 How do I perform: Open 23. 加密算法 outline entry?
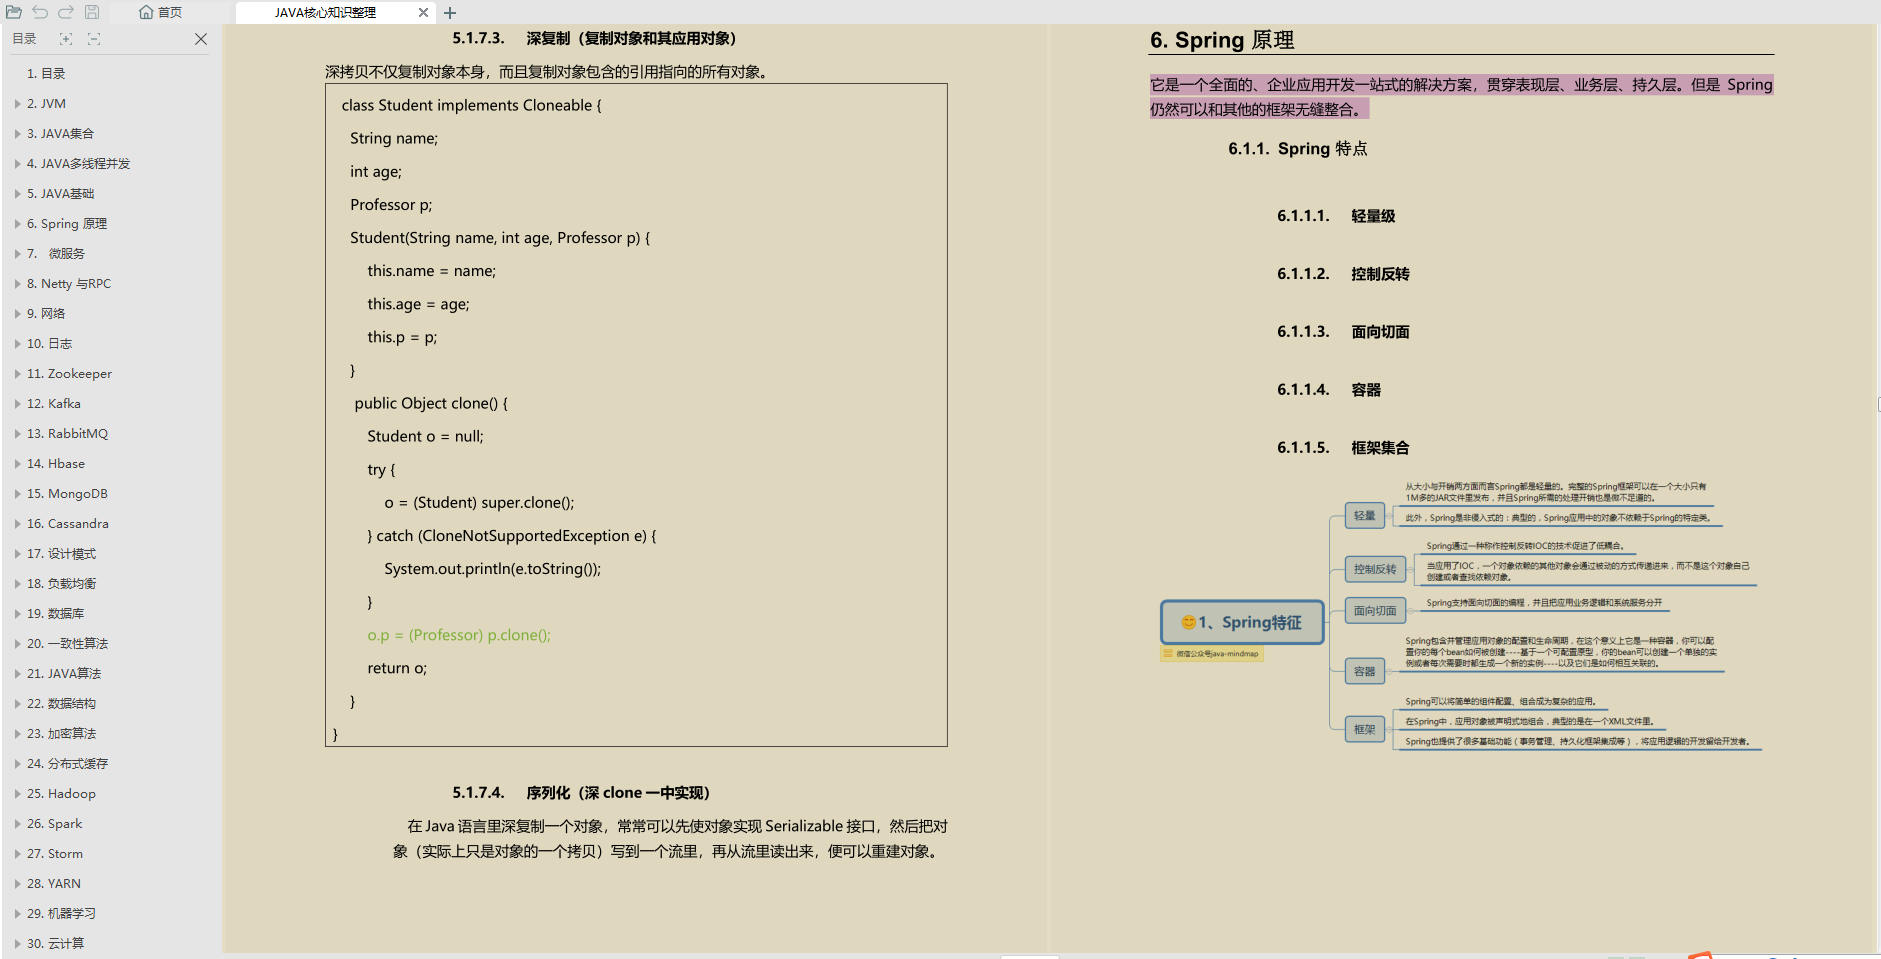click(x=61, y=734)
